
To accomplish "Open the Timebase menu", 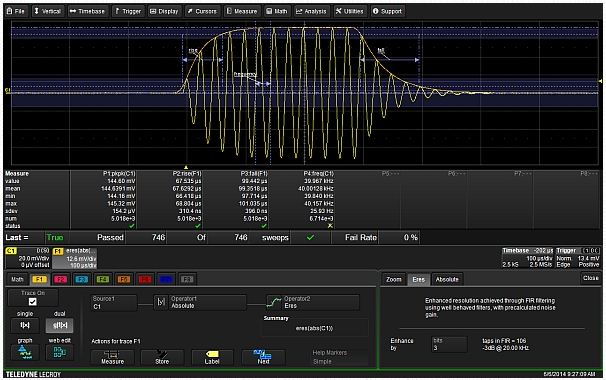I will pos(87,11).
